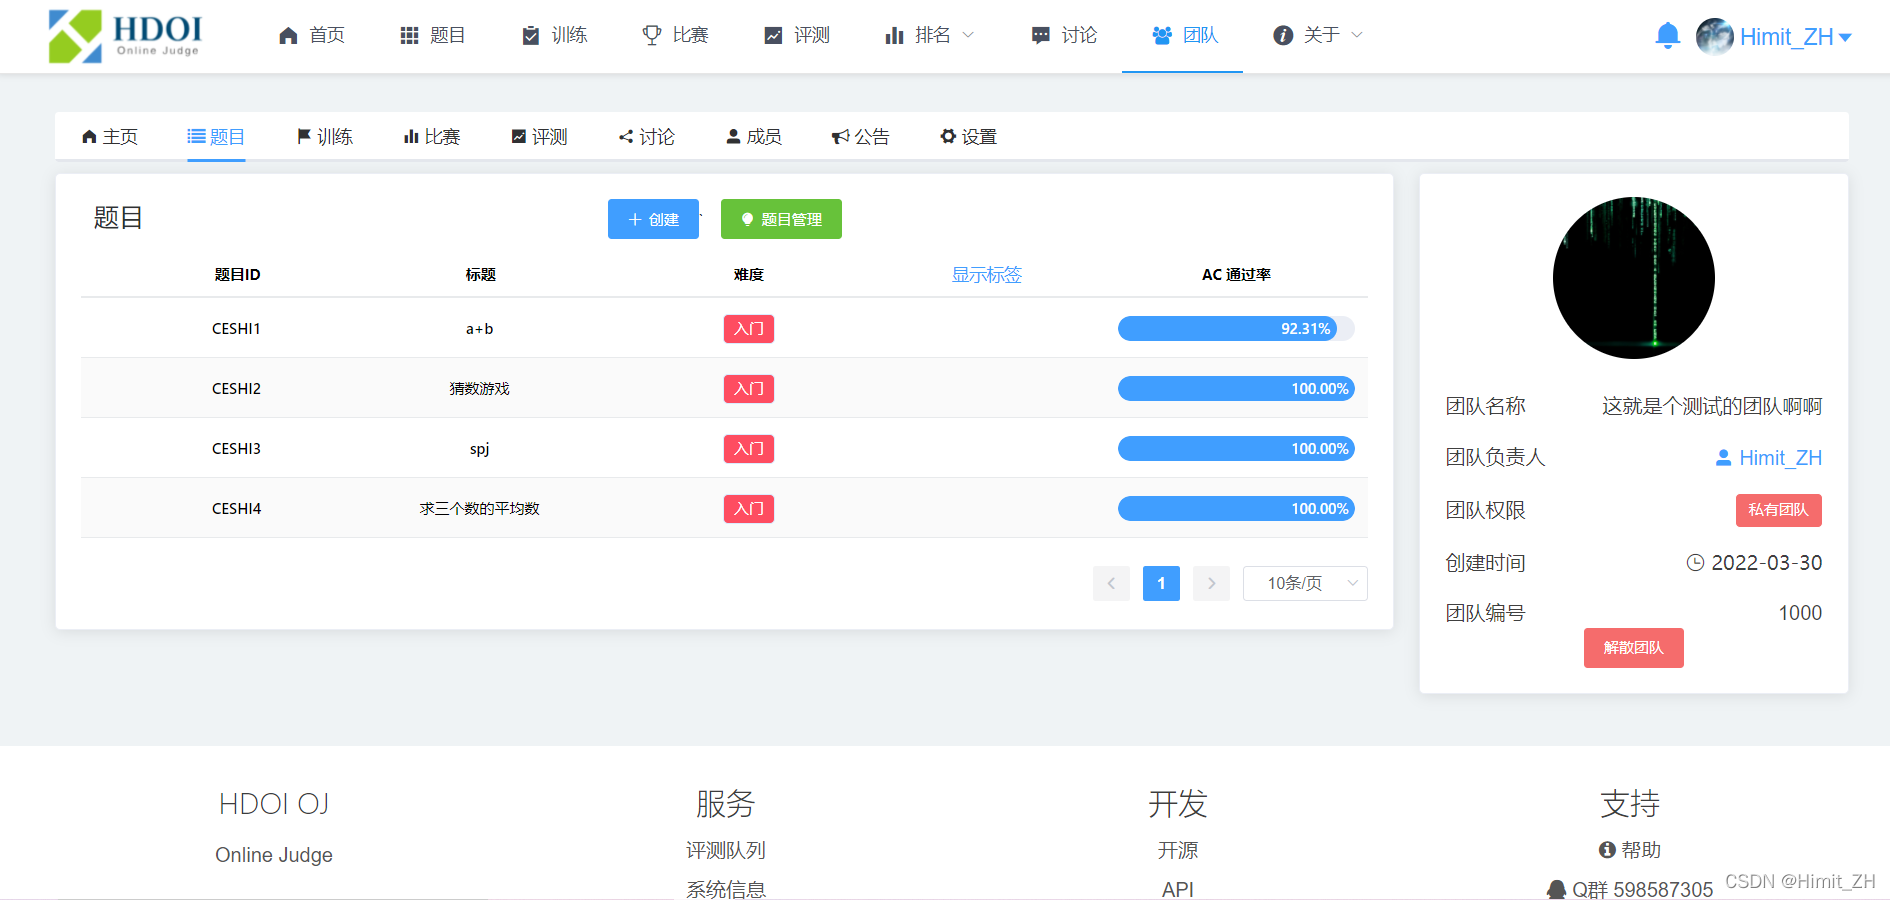Expand the Himit_ZH account dropdown arrow
This screenshot has width=1890, height=900.
[x=1845, y=38]
